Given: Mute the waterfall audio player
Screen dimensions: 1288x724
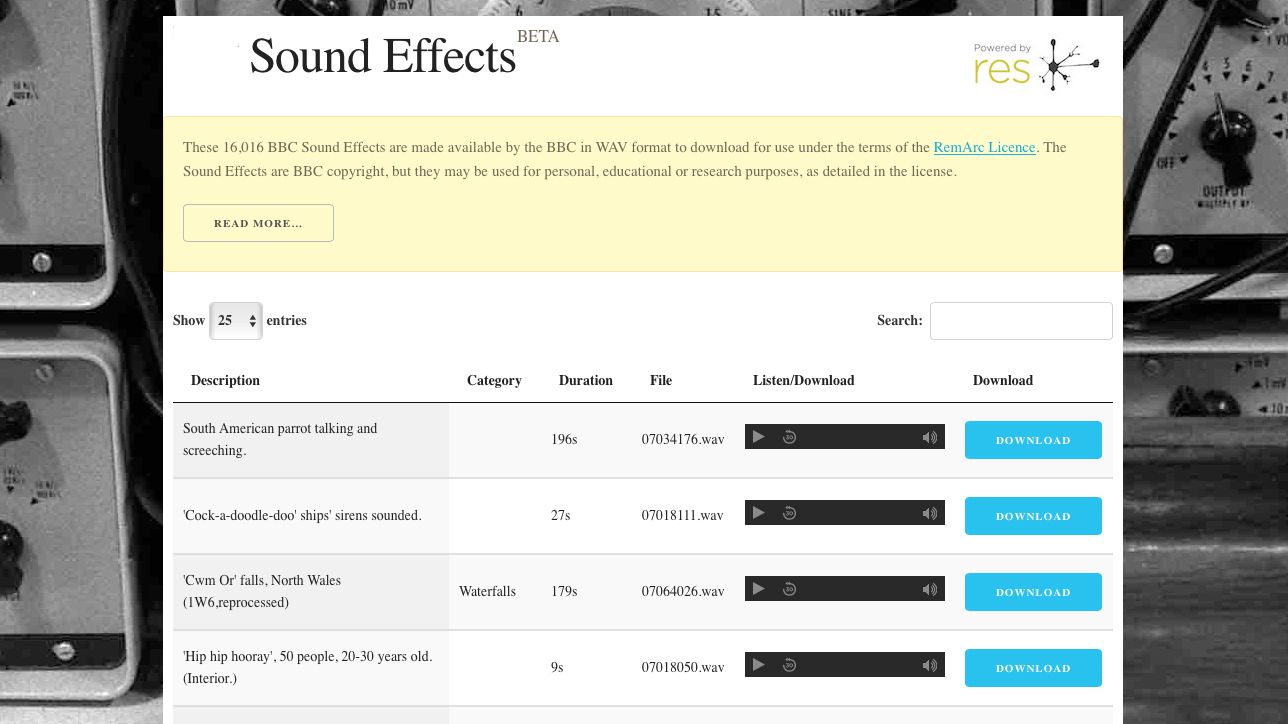Looking at the screenshot, I should (929, 588).
